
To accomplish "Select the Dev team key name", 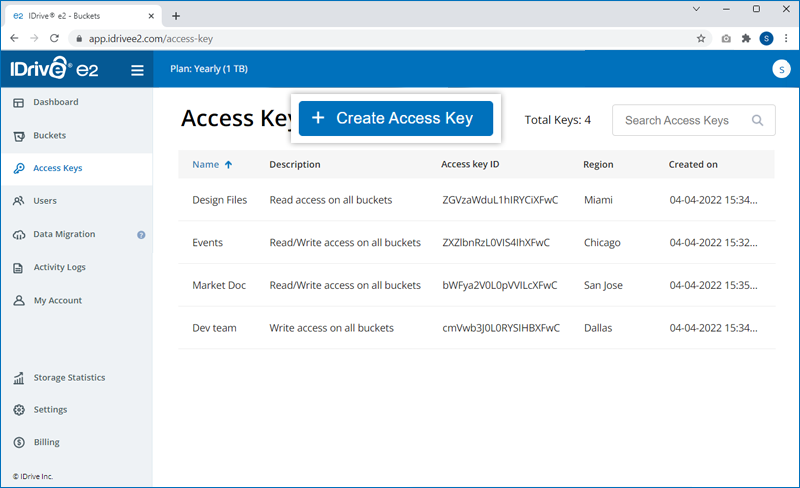I will tap(214, 328).
